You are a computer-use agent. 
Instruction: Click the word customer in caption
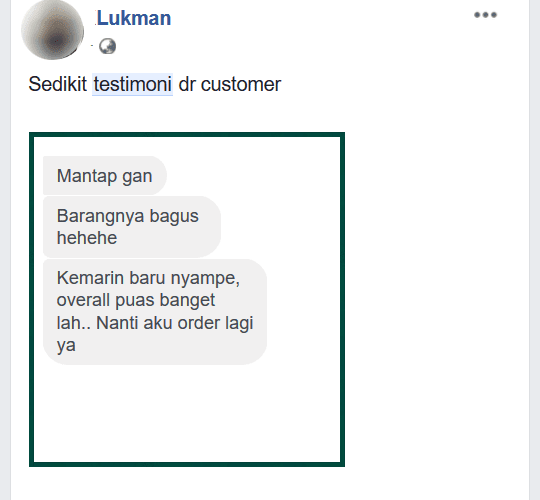[241, 84]
